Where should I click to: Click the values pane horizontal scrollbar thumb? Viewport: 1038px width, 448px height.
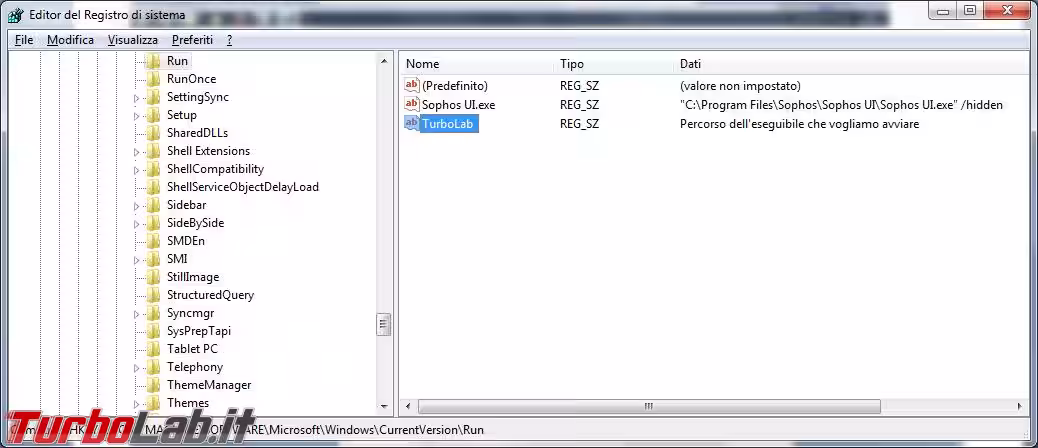coord(649,406)
